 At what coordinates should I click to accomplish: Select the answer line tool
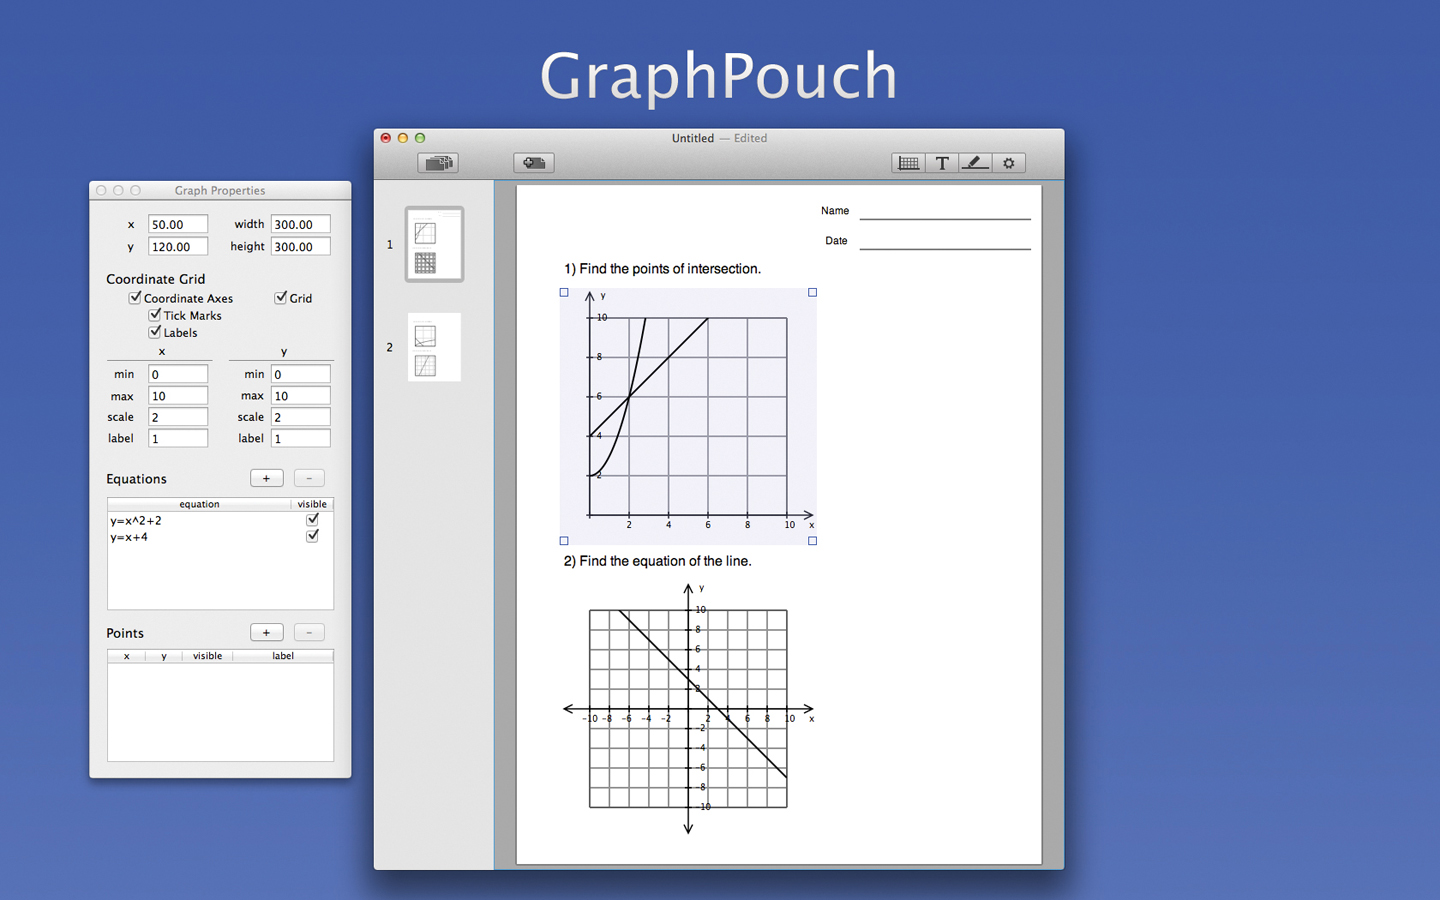click(975, 163)
